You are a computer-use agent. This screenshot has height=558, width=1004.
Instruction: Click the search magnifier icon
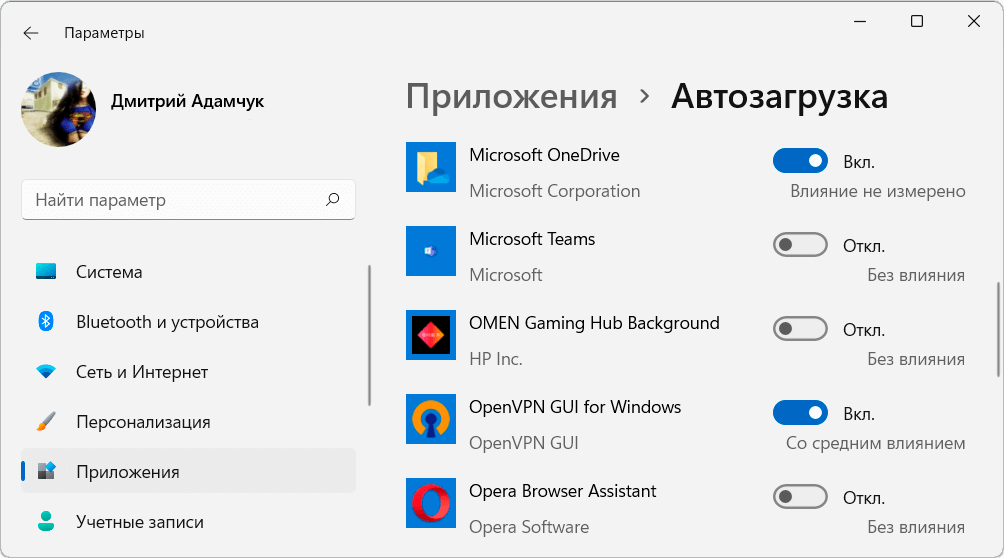pyautogui.click(x=333, y=200)
